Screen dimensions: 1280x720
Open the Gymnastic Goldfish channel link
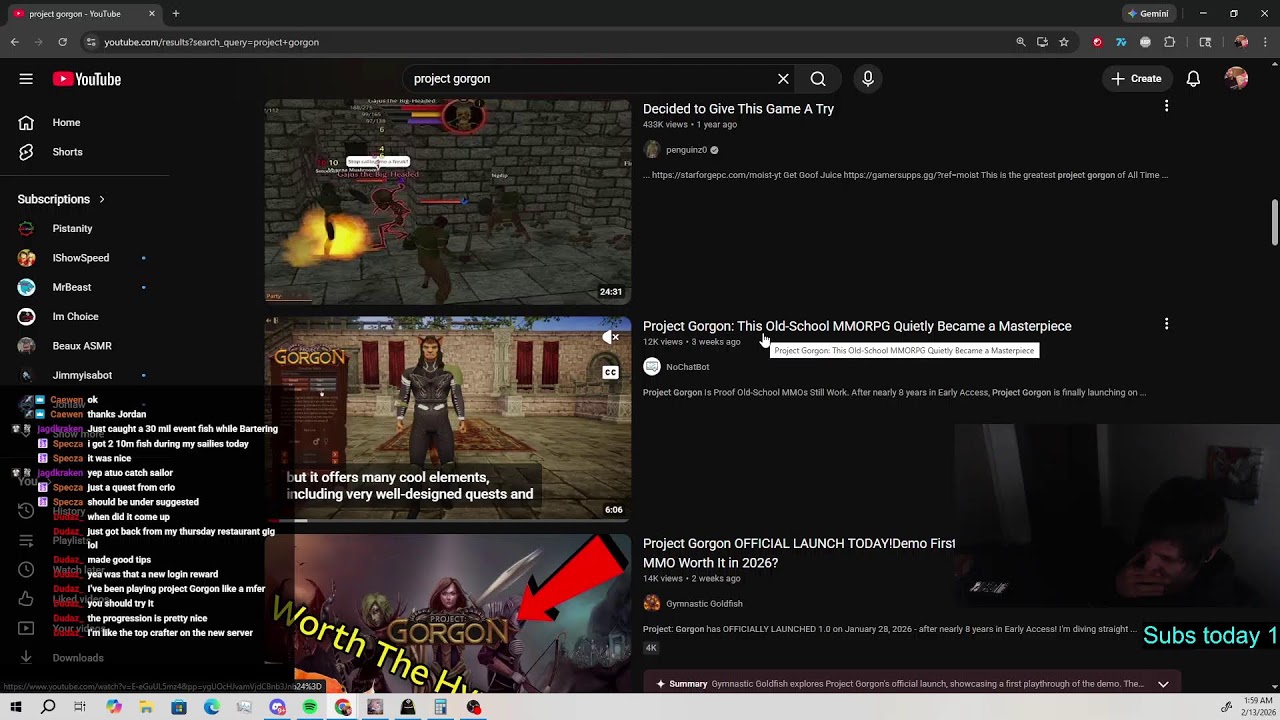click(704, 604)
